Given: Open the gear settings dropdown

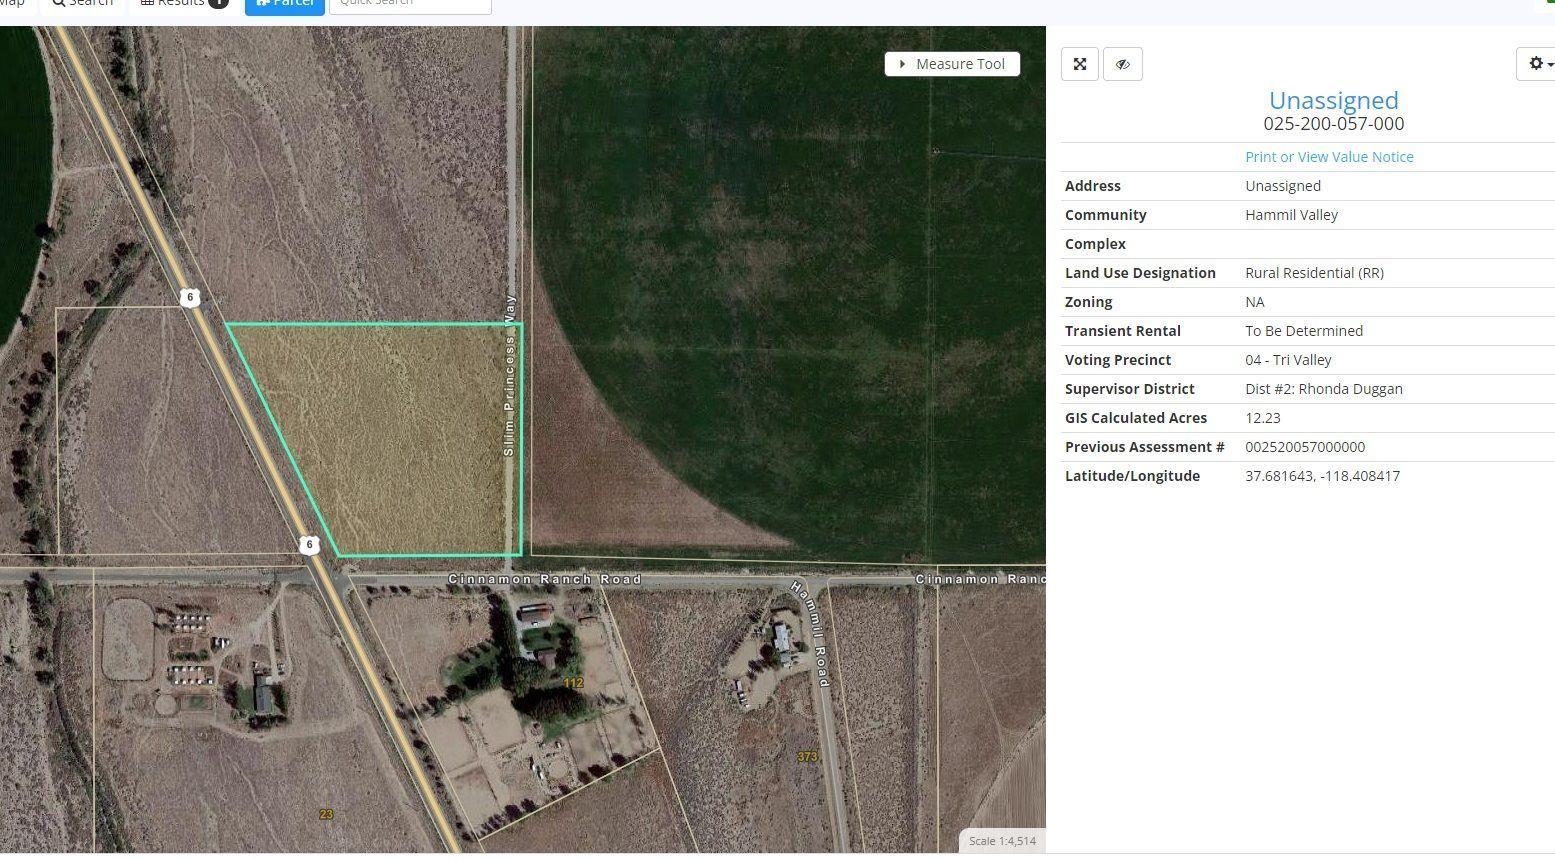Looking at the screenshot, I should pyautogui.click(x=1538, y=64).
